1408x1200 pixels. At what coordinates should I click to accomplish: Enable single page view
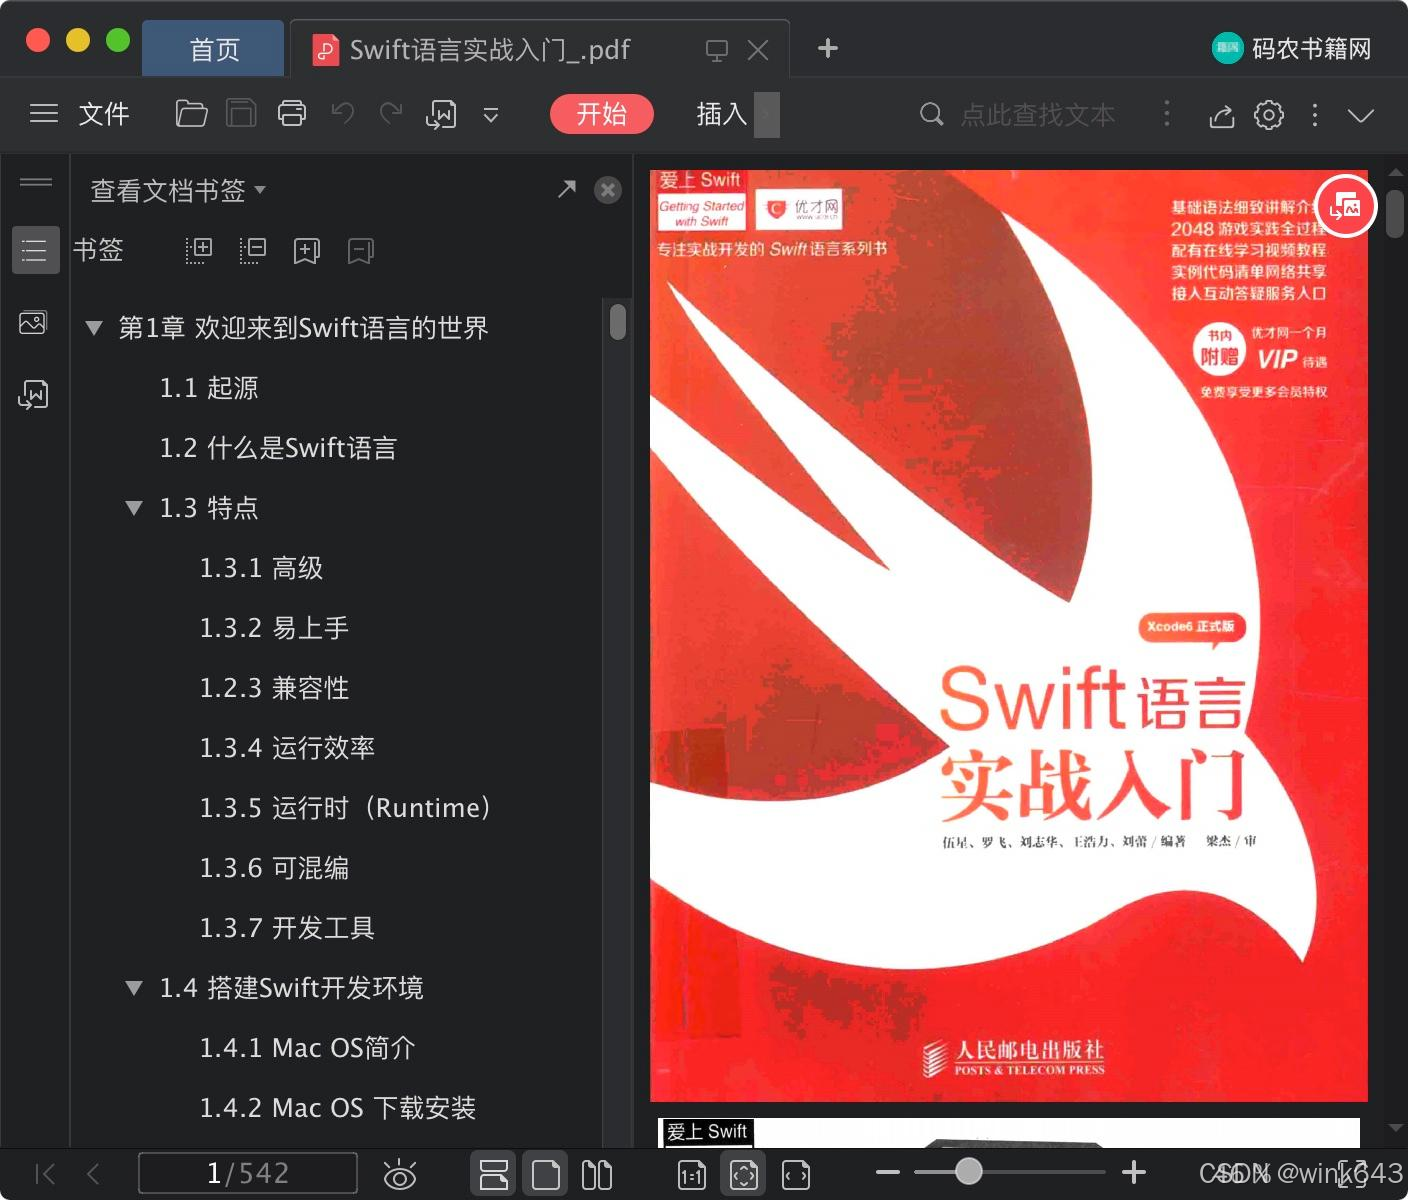[x=546, y=1174]
